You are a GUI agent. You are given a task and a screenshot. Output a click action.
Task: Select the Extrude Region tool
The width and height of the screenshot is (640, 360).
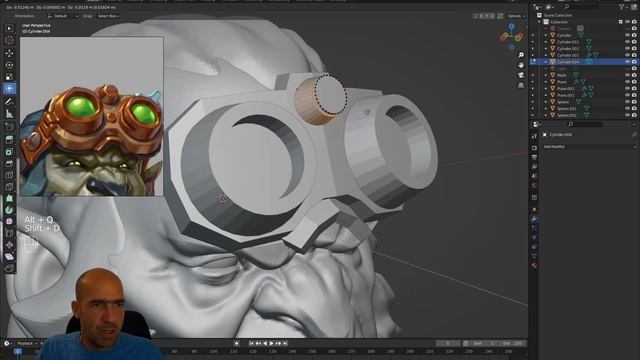[x=9, y=140]
